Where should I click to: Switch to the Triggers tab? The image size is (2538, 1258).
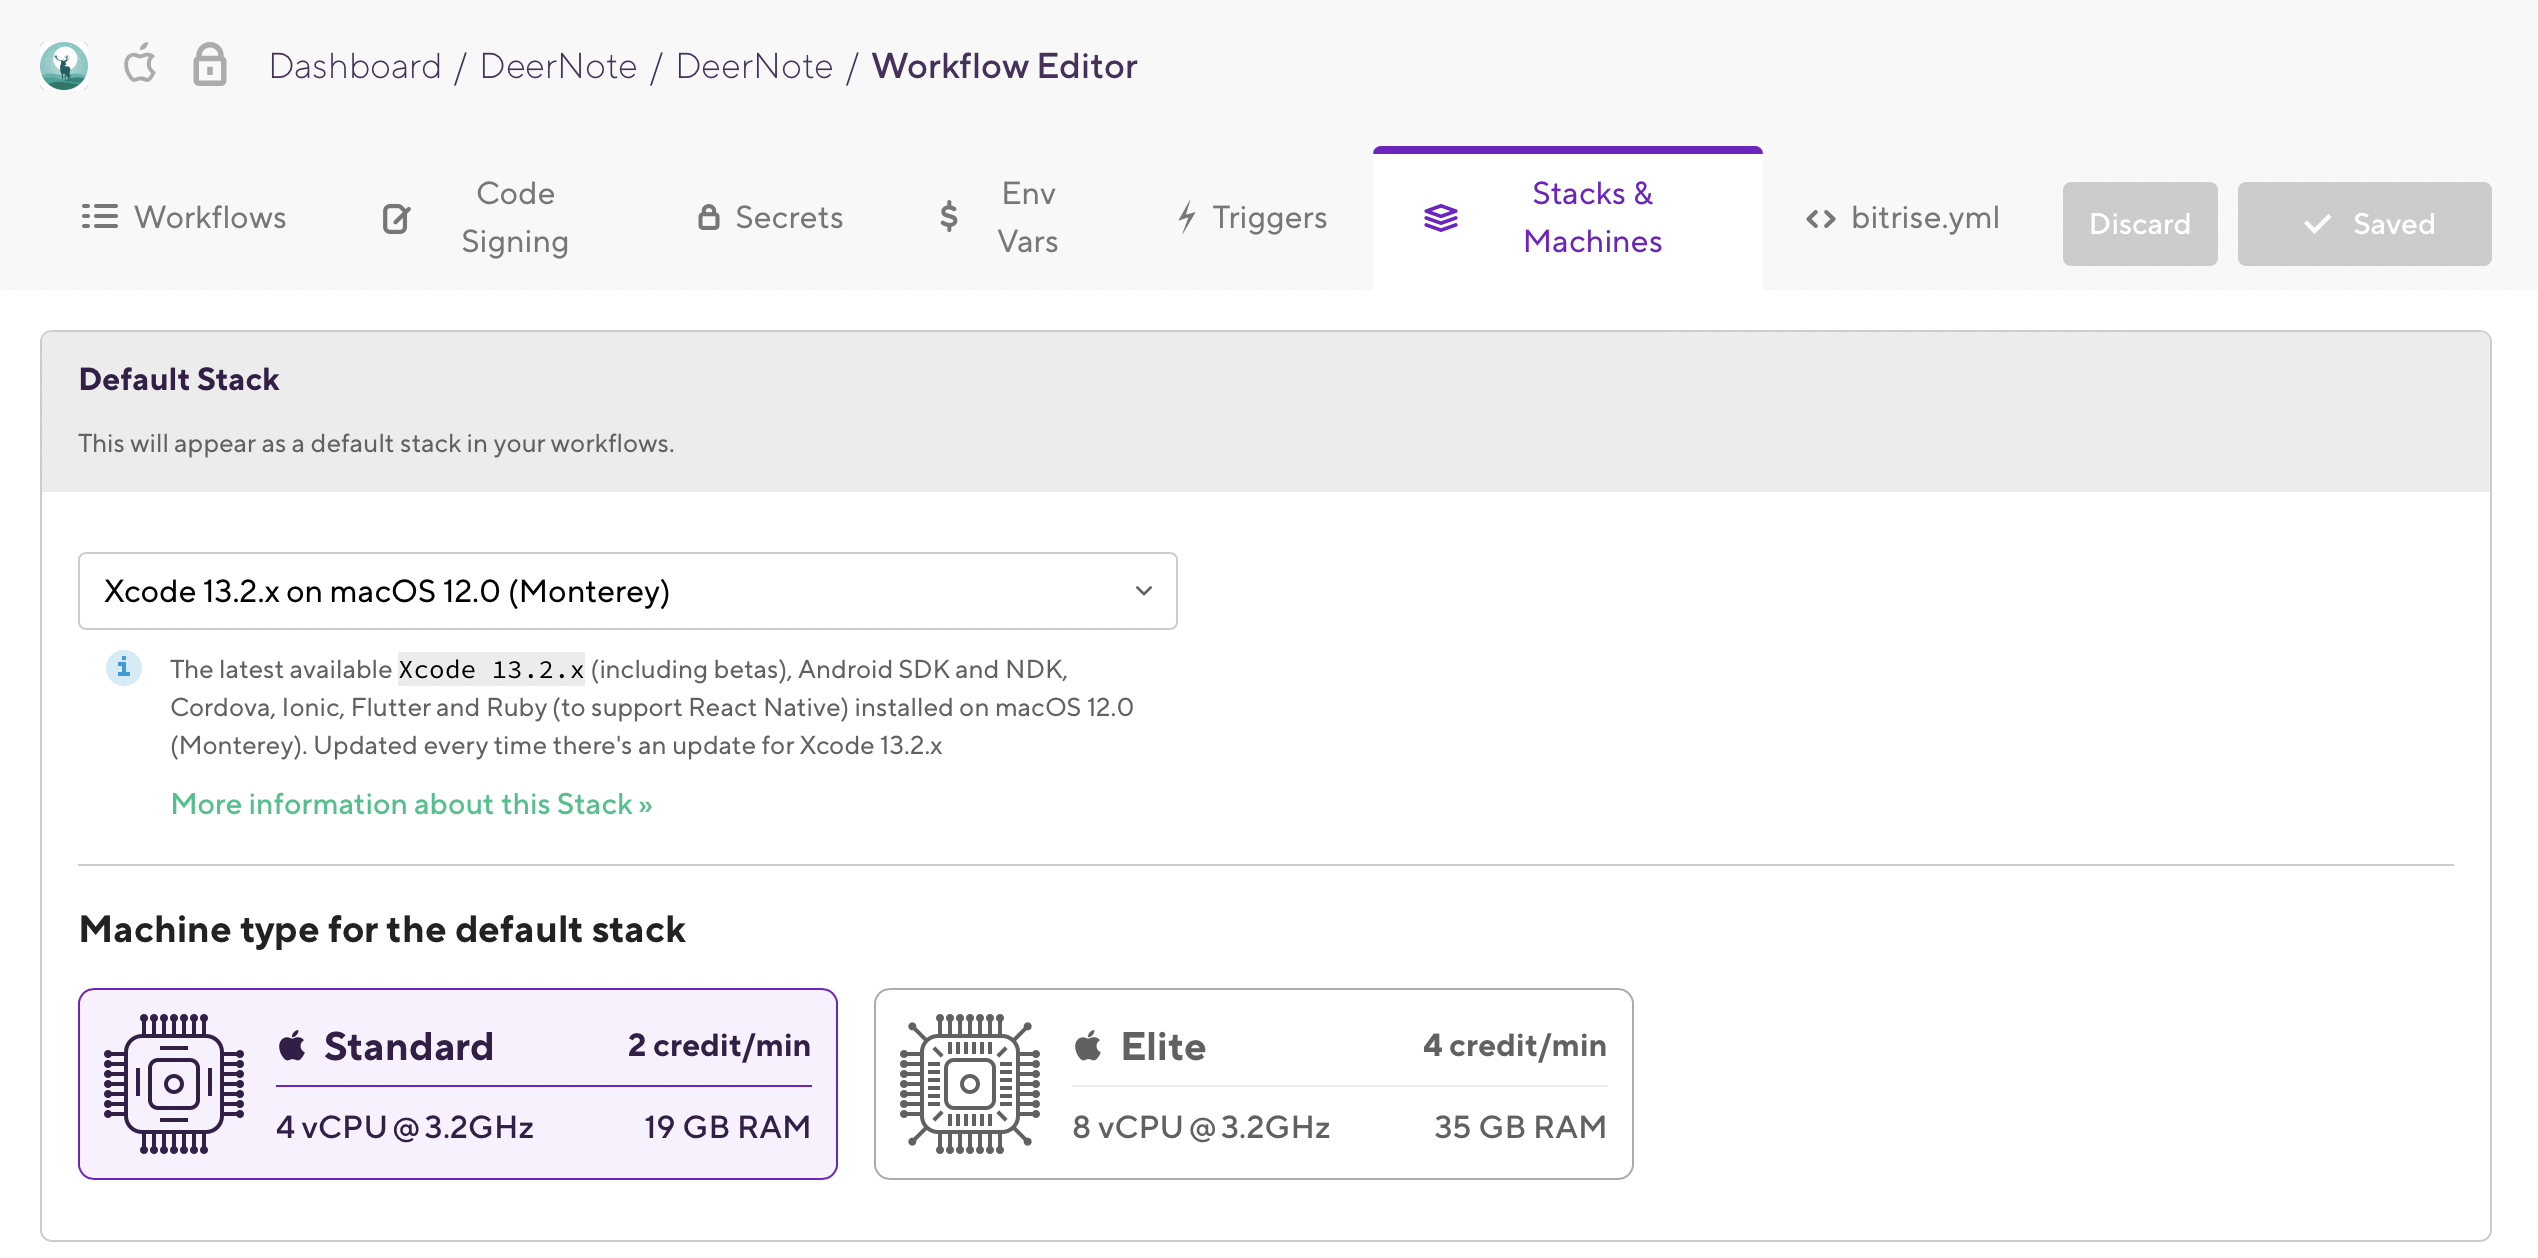tap(1252, 217)
